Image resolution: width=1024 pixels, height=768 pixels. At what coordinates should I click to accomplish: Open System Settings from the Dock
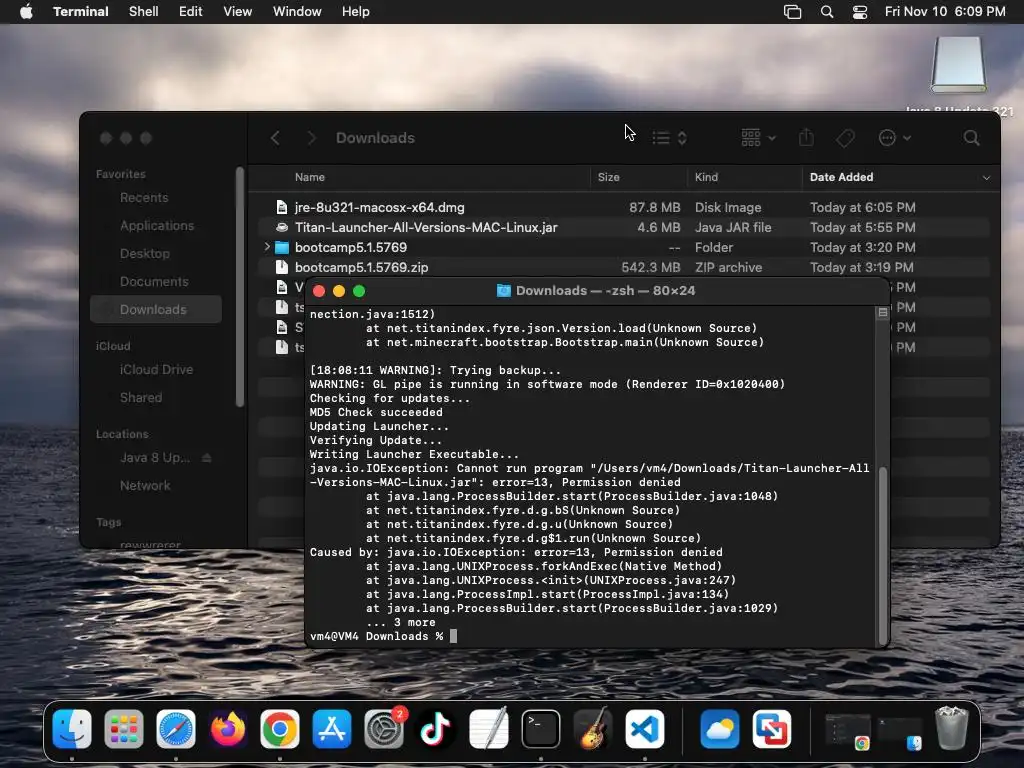tap(384, 728)
